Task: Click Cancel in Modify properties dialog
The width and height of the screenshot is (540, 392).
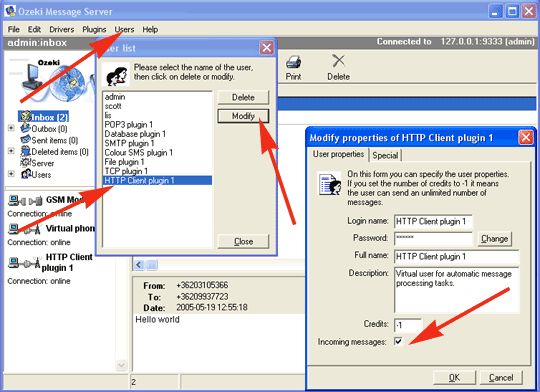Action: point(501,378)
